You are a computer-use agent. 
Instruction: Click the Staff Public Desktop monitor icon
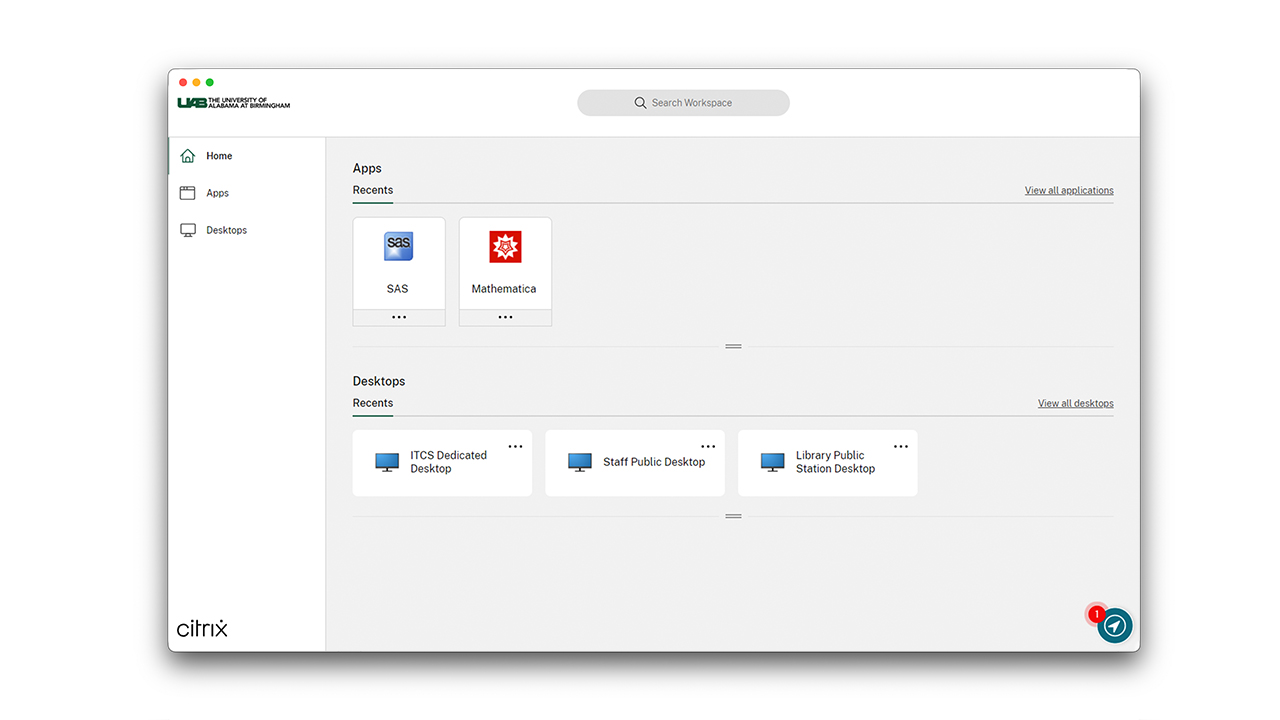[x=580, y=462]
